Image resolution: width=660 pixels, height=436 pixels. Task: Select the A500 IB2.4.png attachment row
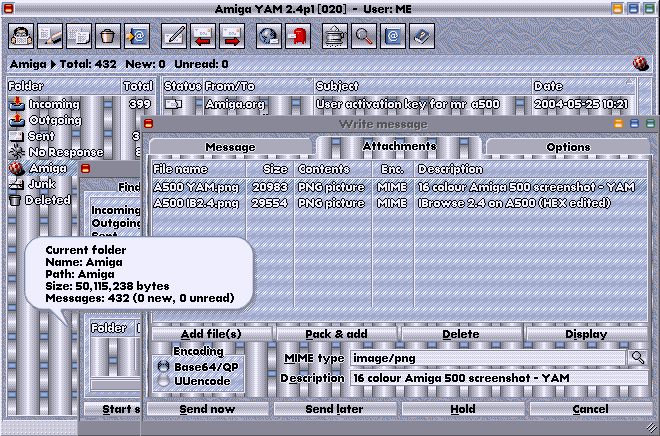(399, 203)
